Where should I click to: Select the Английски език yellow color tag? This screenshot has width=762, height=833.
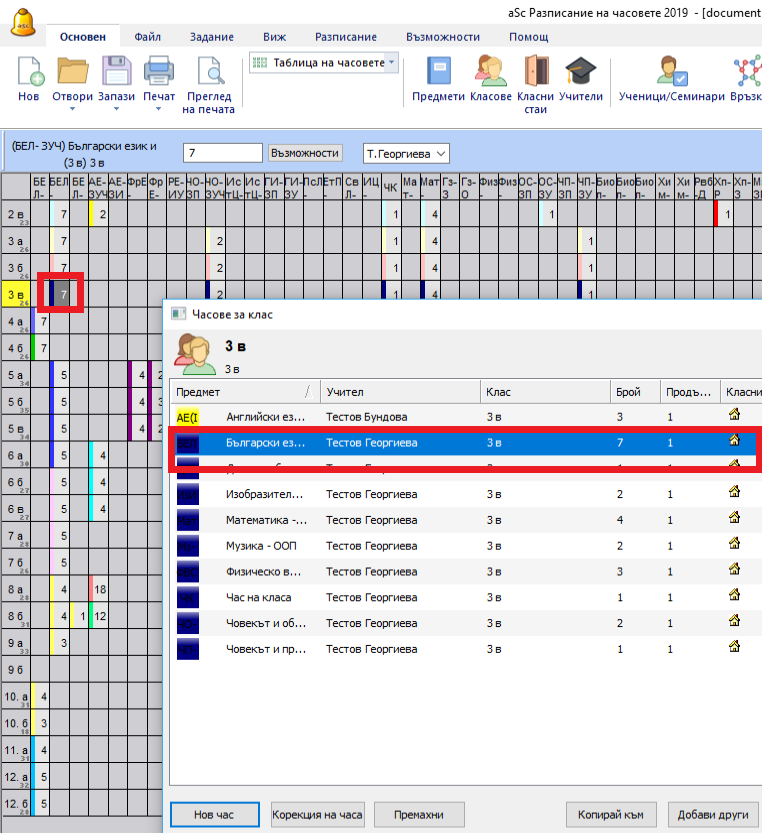coord(187,417)
